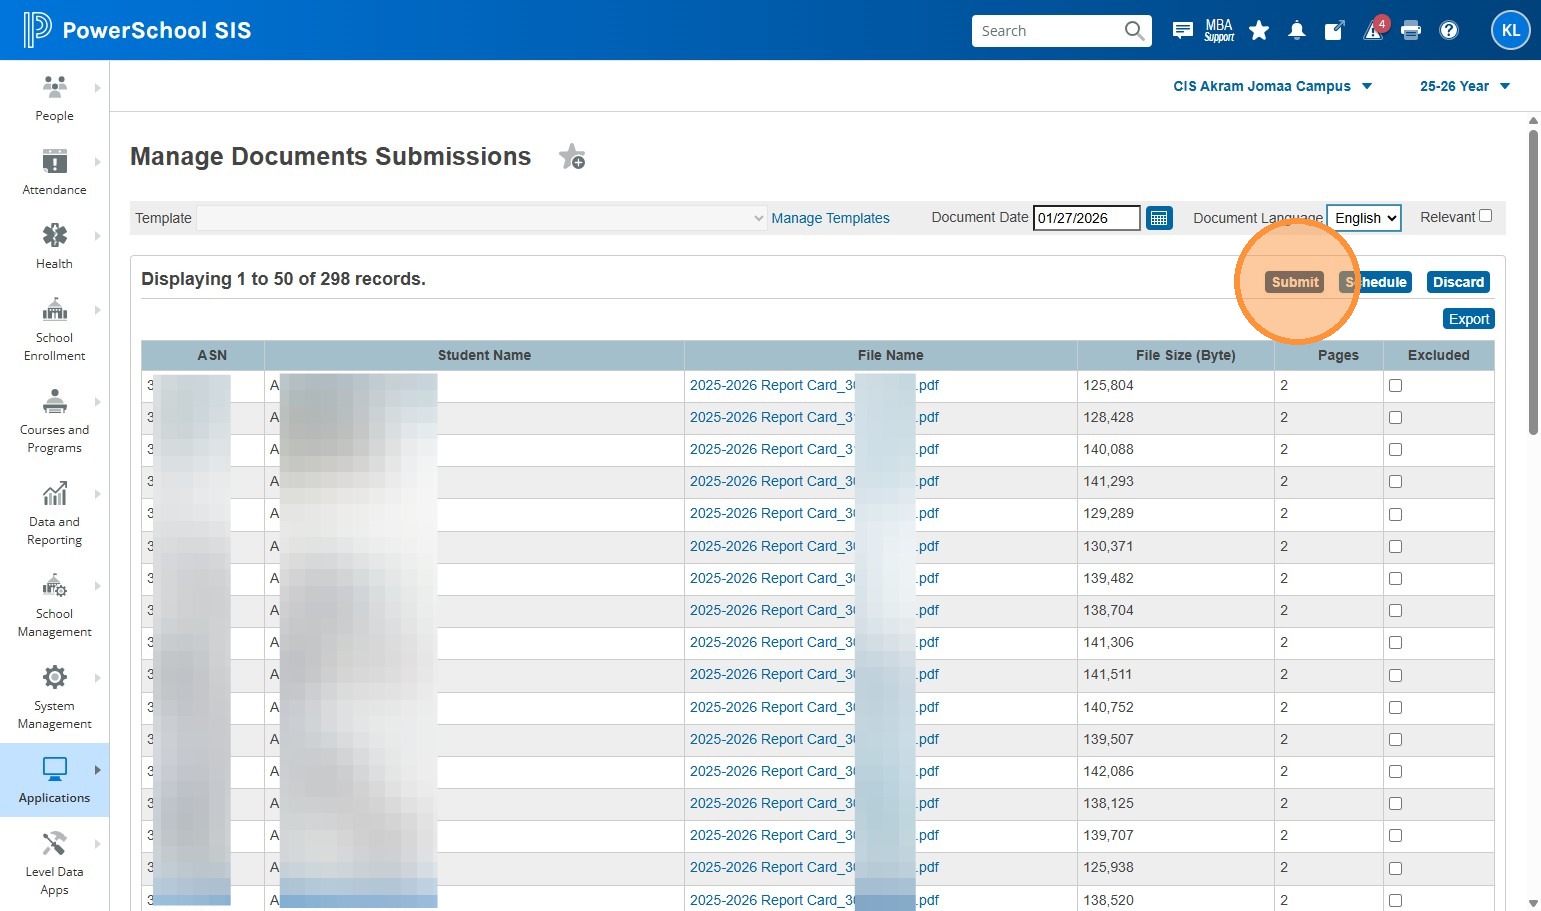This screenshot has width=1541, height=911.
Task: Open the alerts warning triangle icon
Action: [1373, 30]
